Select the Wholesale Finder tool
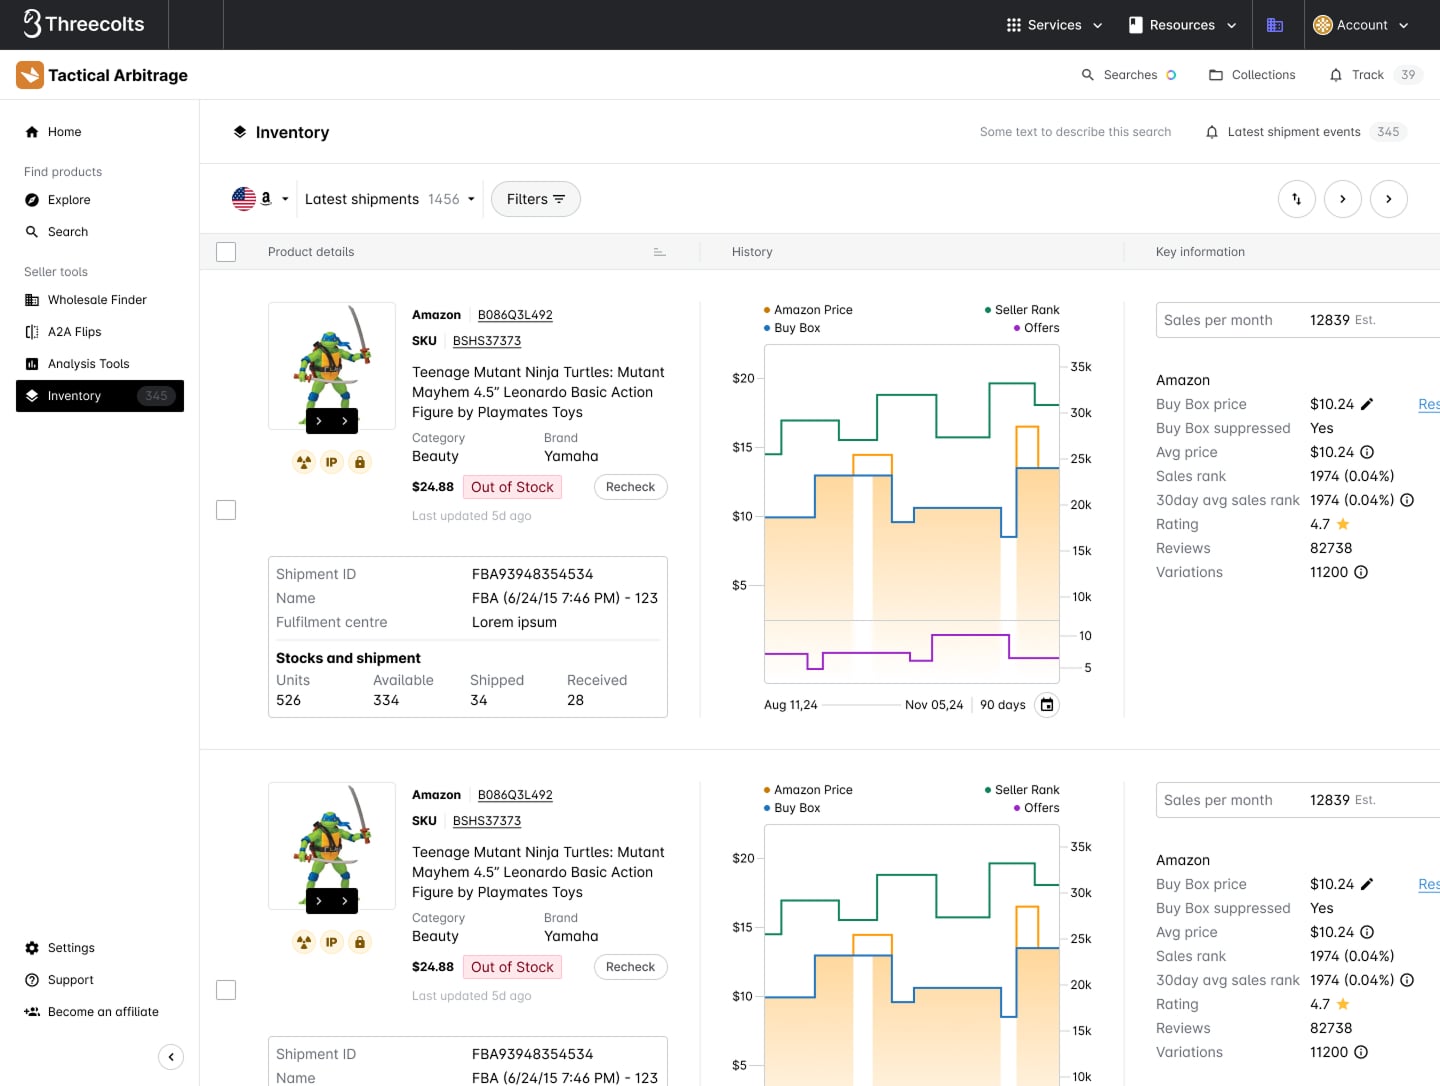The width and height of the screenshot is (1440, 1086). tap(96, 299)
